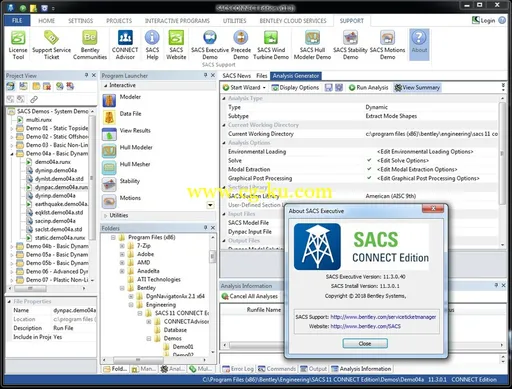Screen dimensions: 512x389
Task: Toggle the Modal Extraction checkmark
Action: (x=369, y=169)
